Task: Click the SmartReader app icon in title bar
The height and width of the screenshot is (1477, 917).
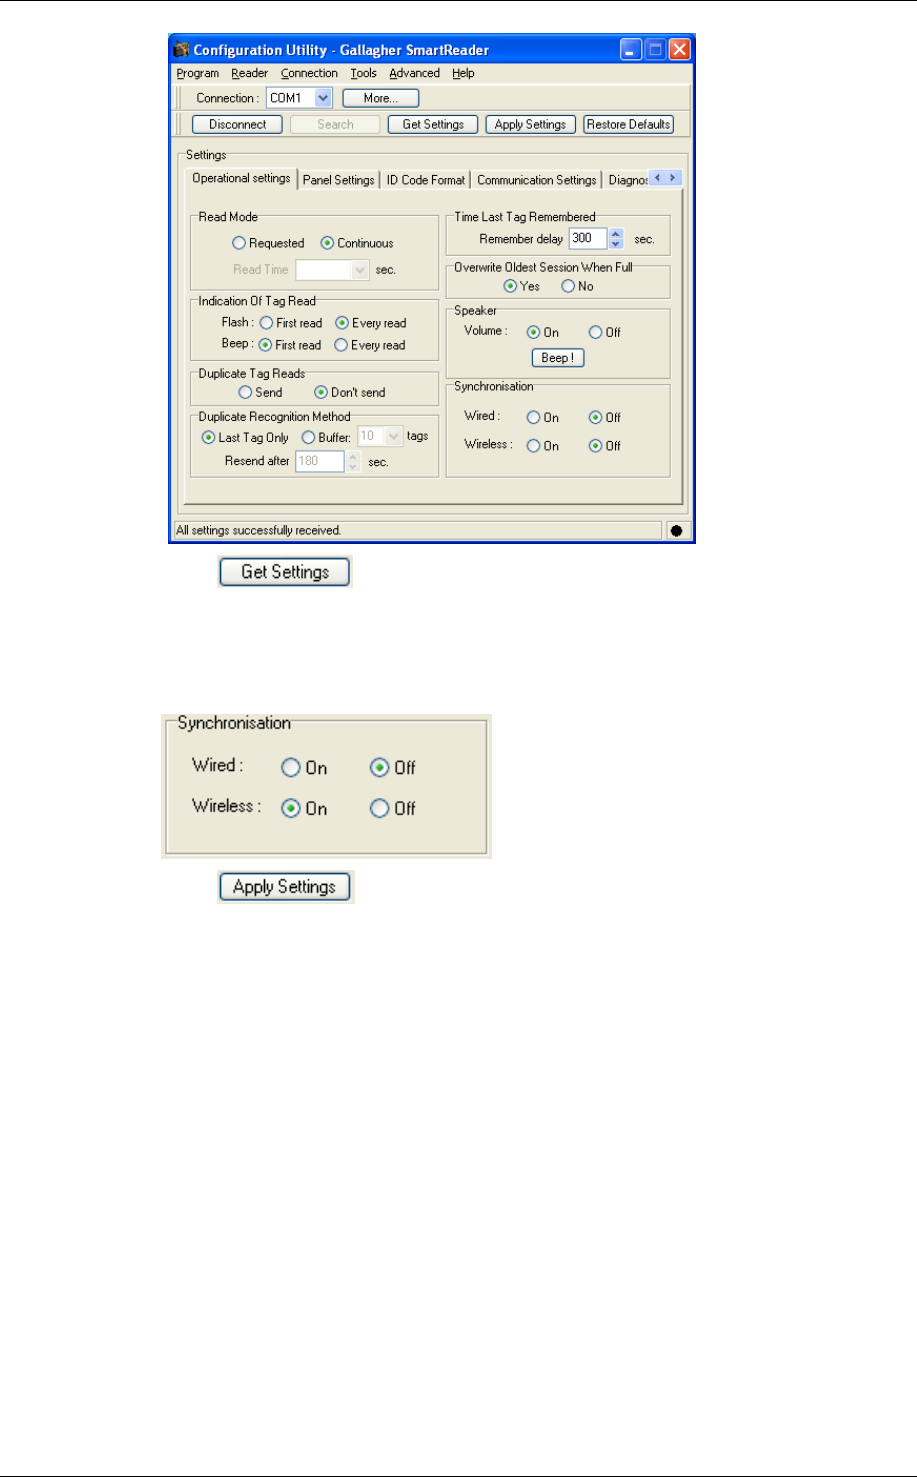Action: pos(182,50)
